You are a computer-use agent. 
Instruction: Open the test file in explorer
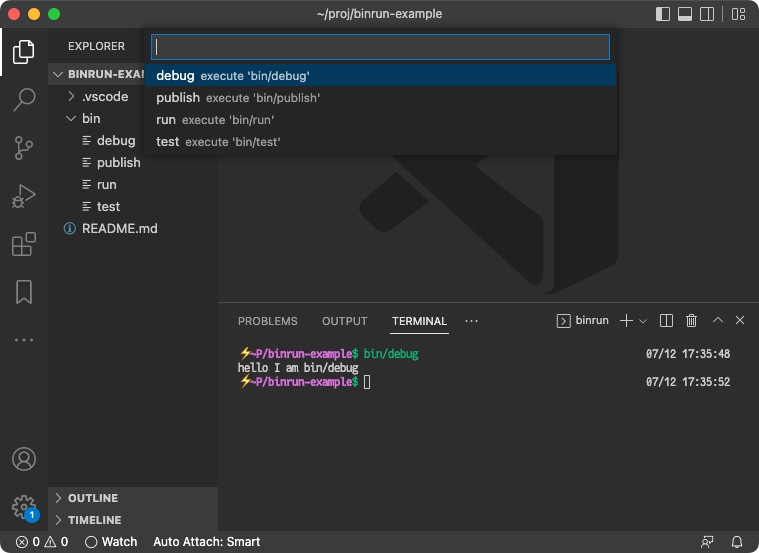101,207
